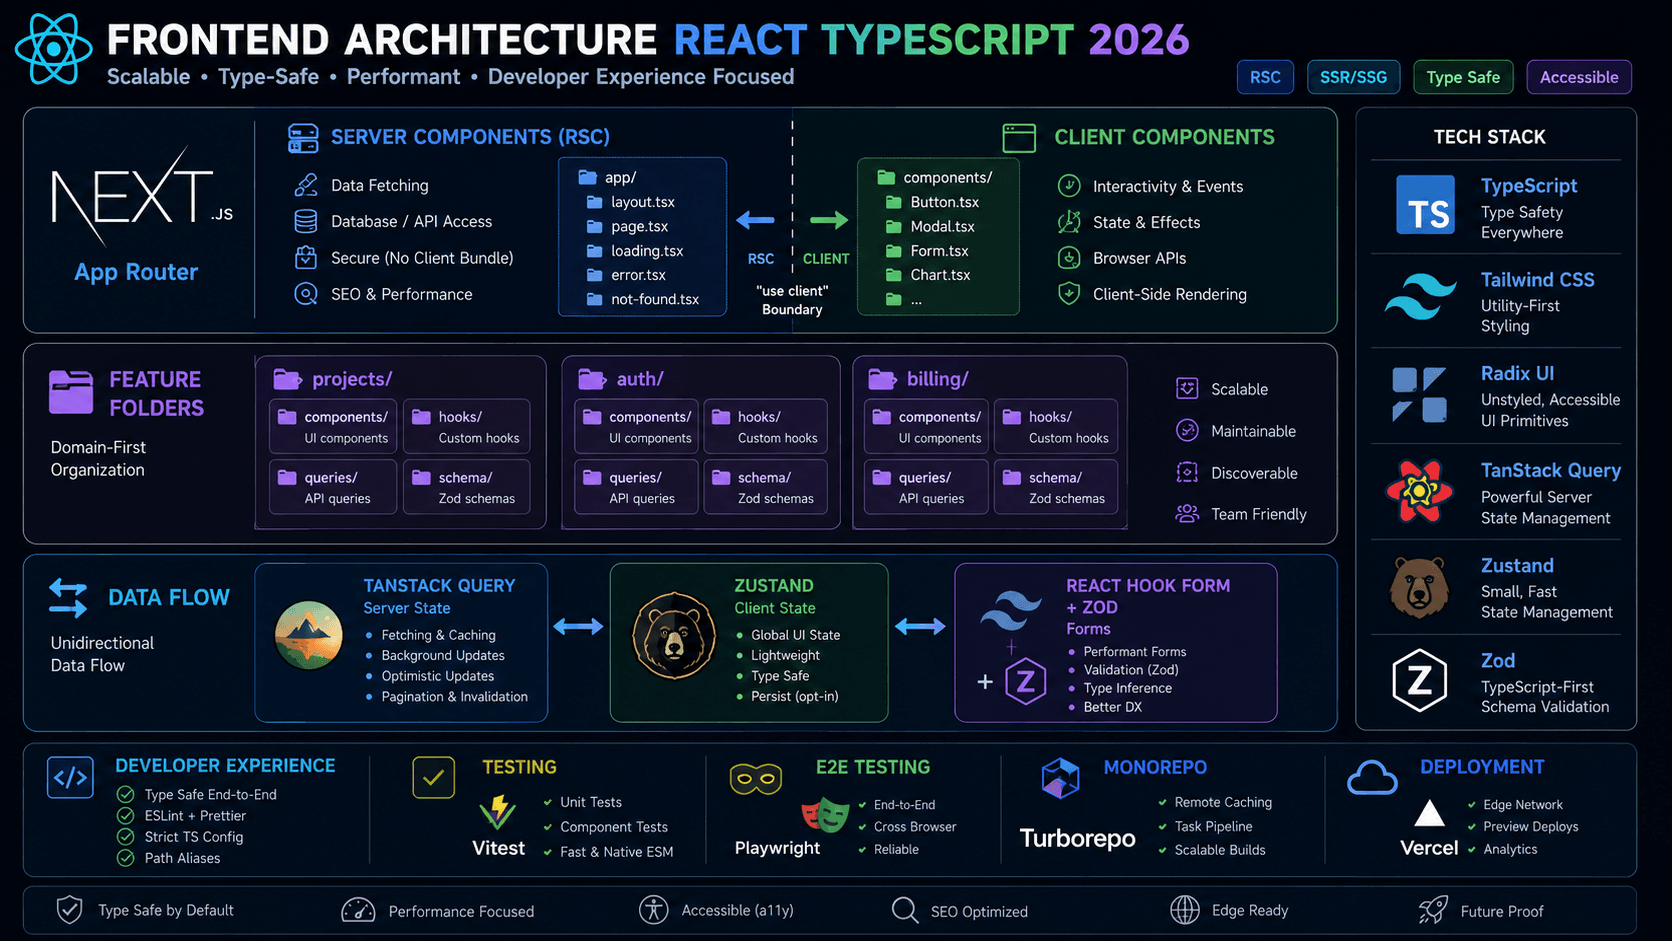
Task: Click the Vercel triangle logo
Action: (x=1429, y=813)
